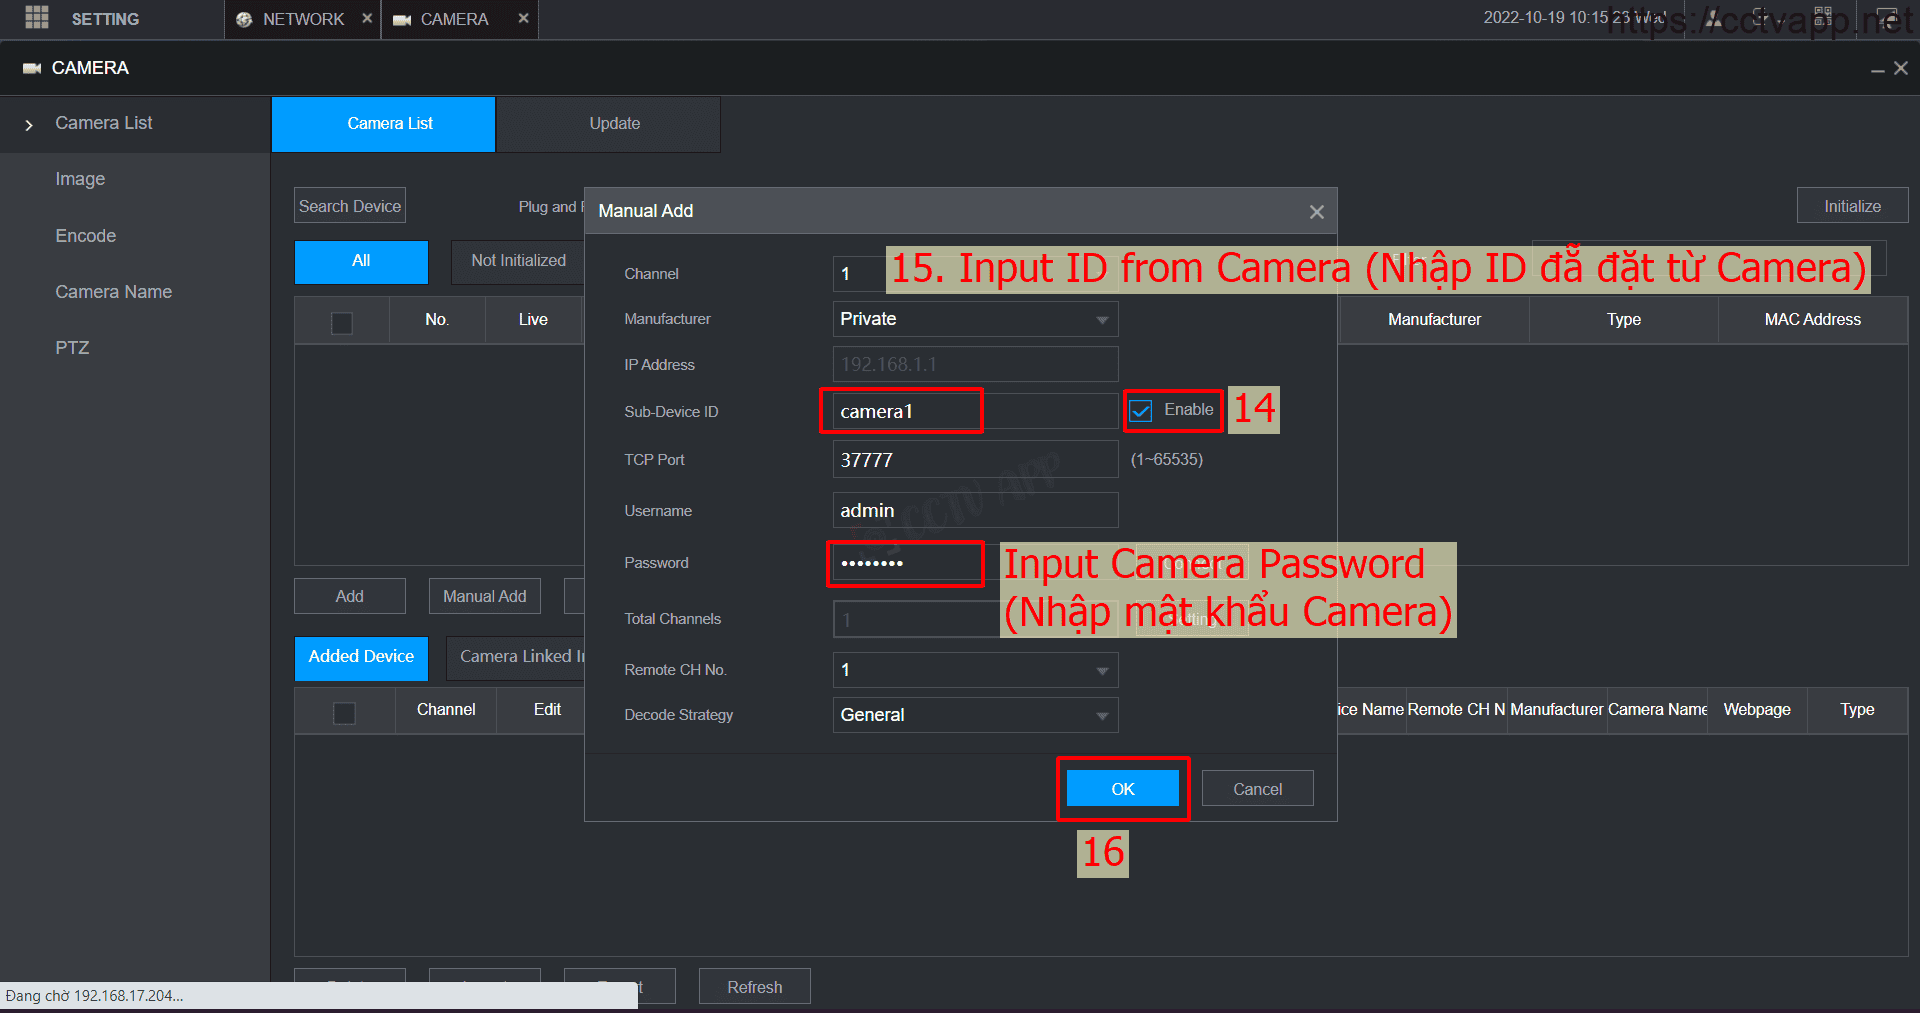Switch to the Update tab
1920x1013 pixels.
point(614,124)
